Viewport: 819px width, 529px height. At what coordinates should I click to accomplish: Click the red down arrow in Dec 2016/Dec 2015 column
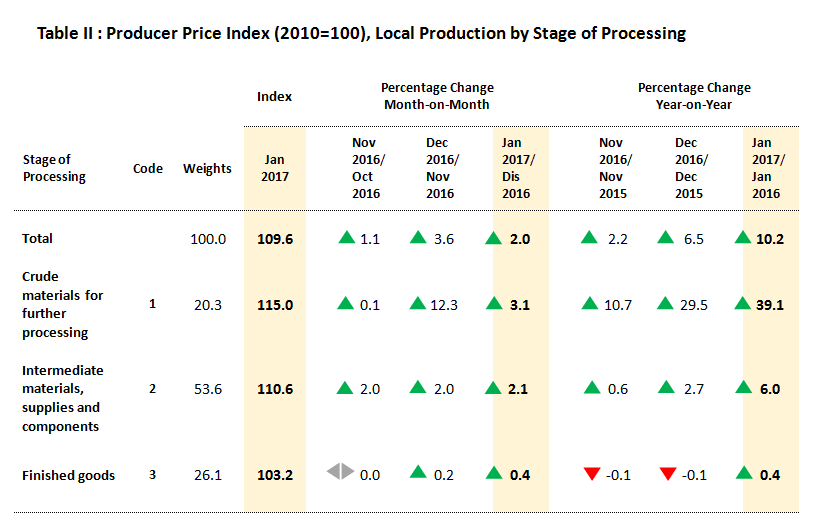[666, 473]
